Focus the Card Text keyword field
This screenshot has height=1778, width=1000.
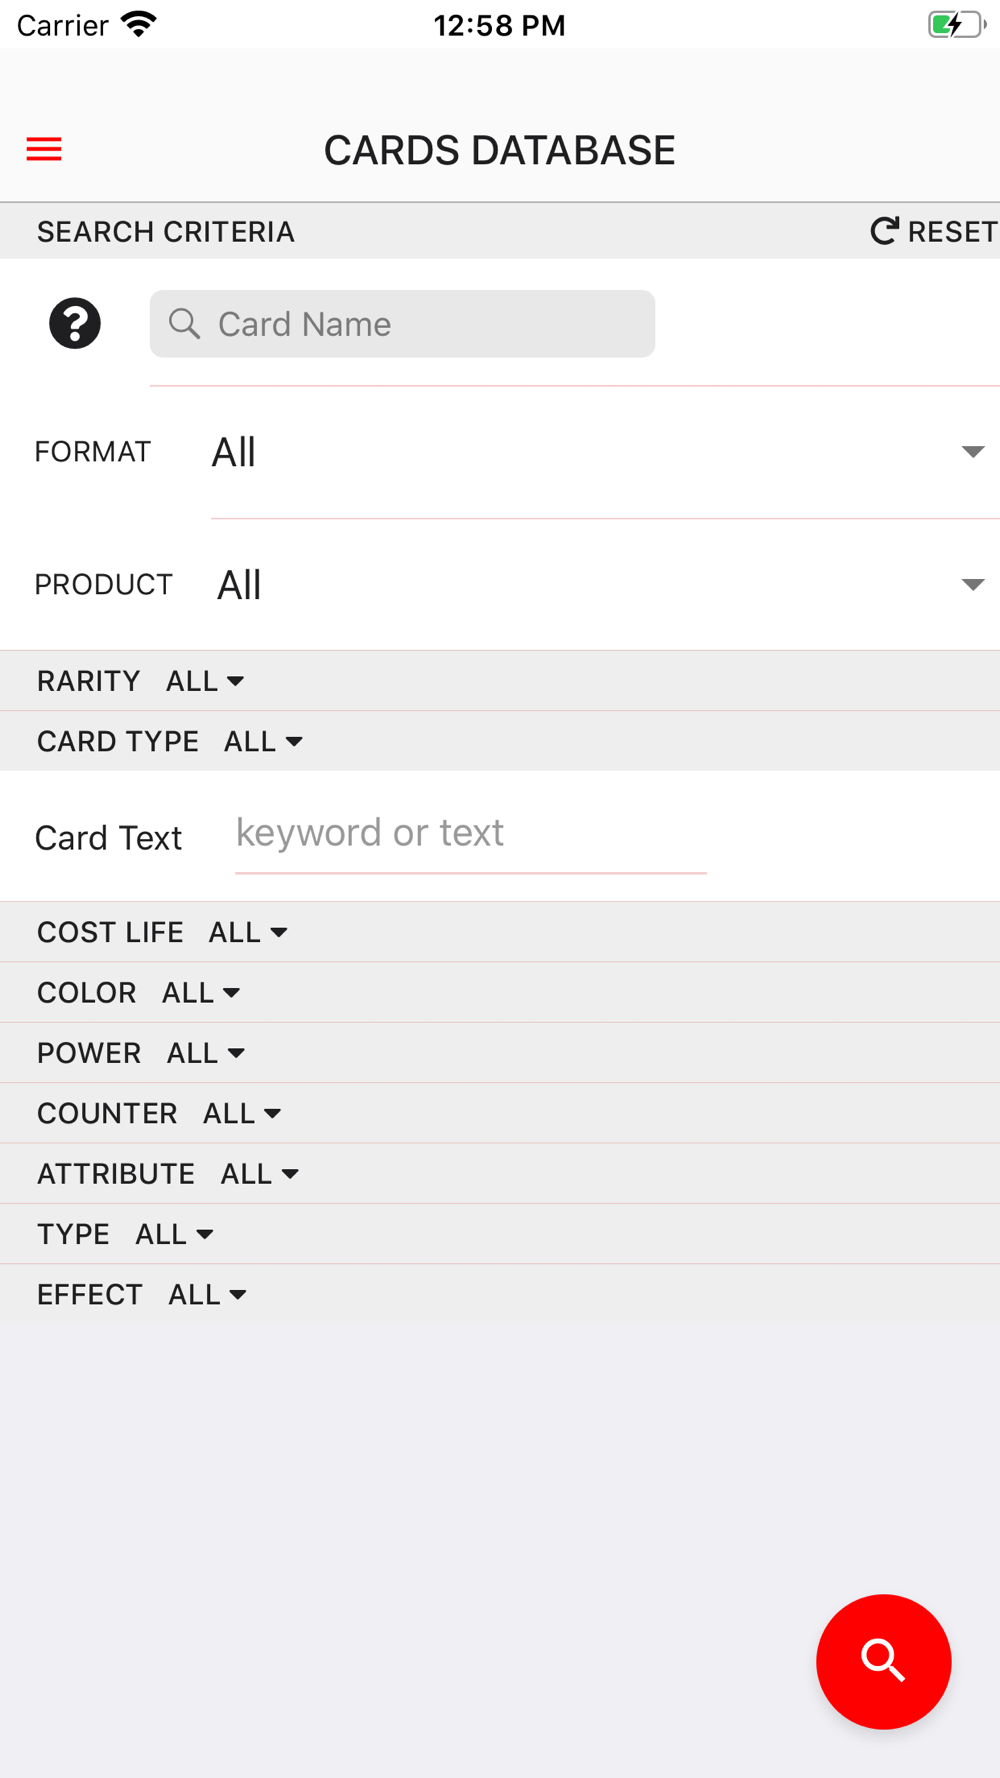[470, 834]
